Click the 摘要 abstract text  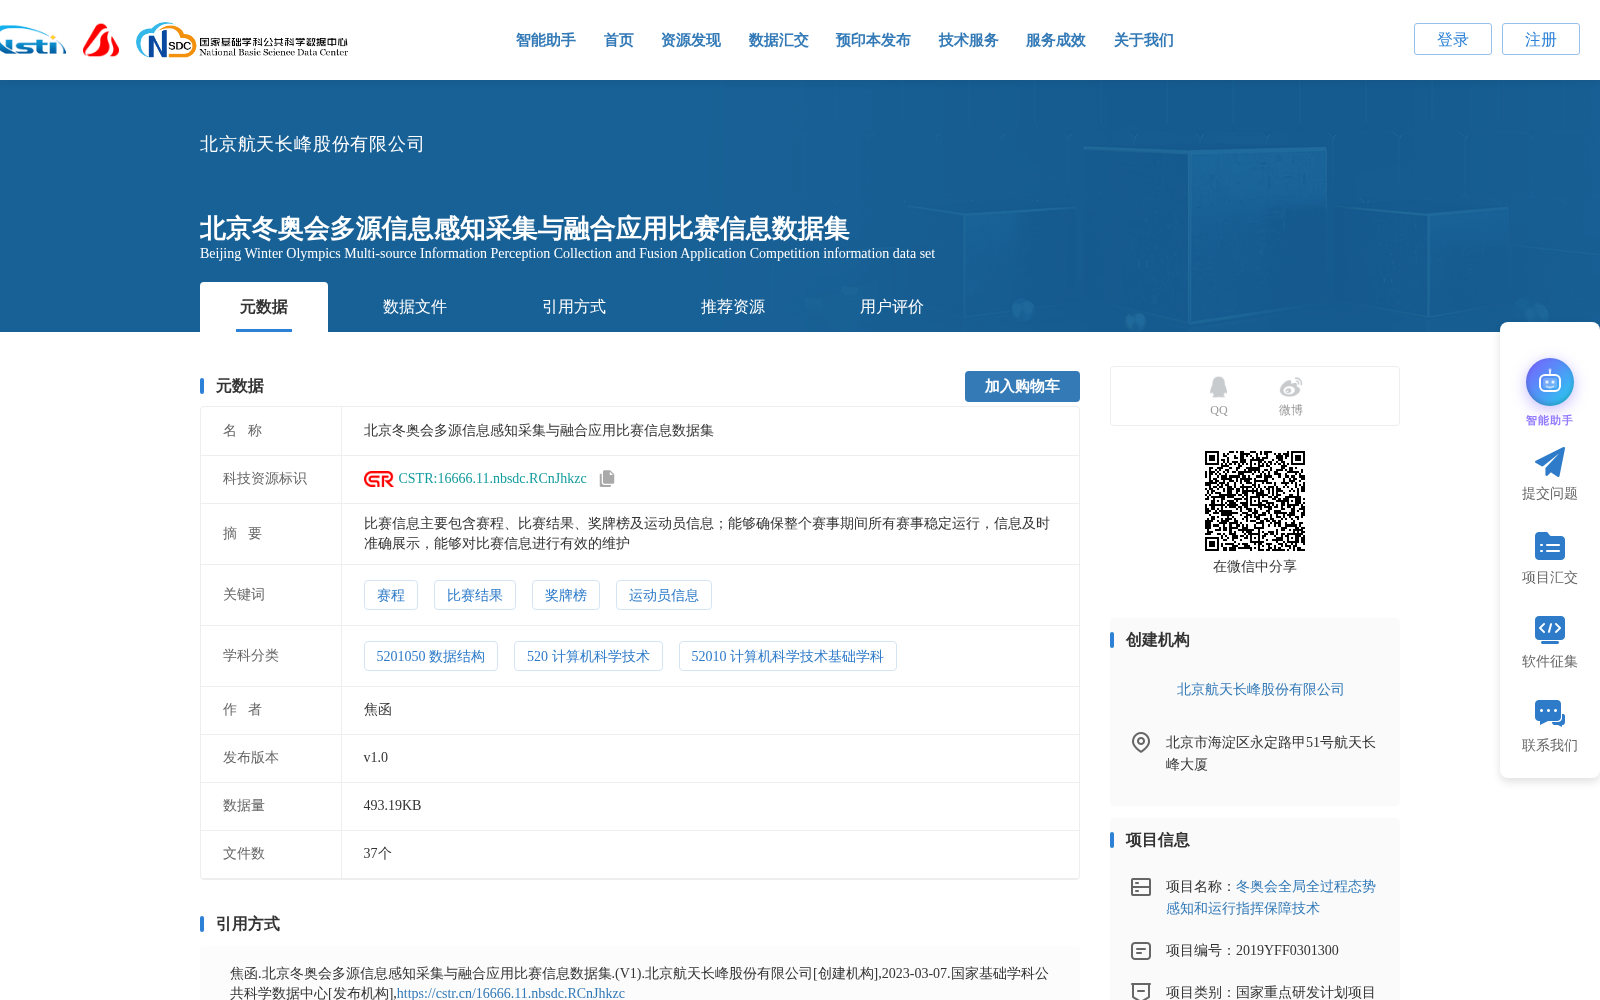[x=707, y=534]
